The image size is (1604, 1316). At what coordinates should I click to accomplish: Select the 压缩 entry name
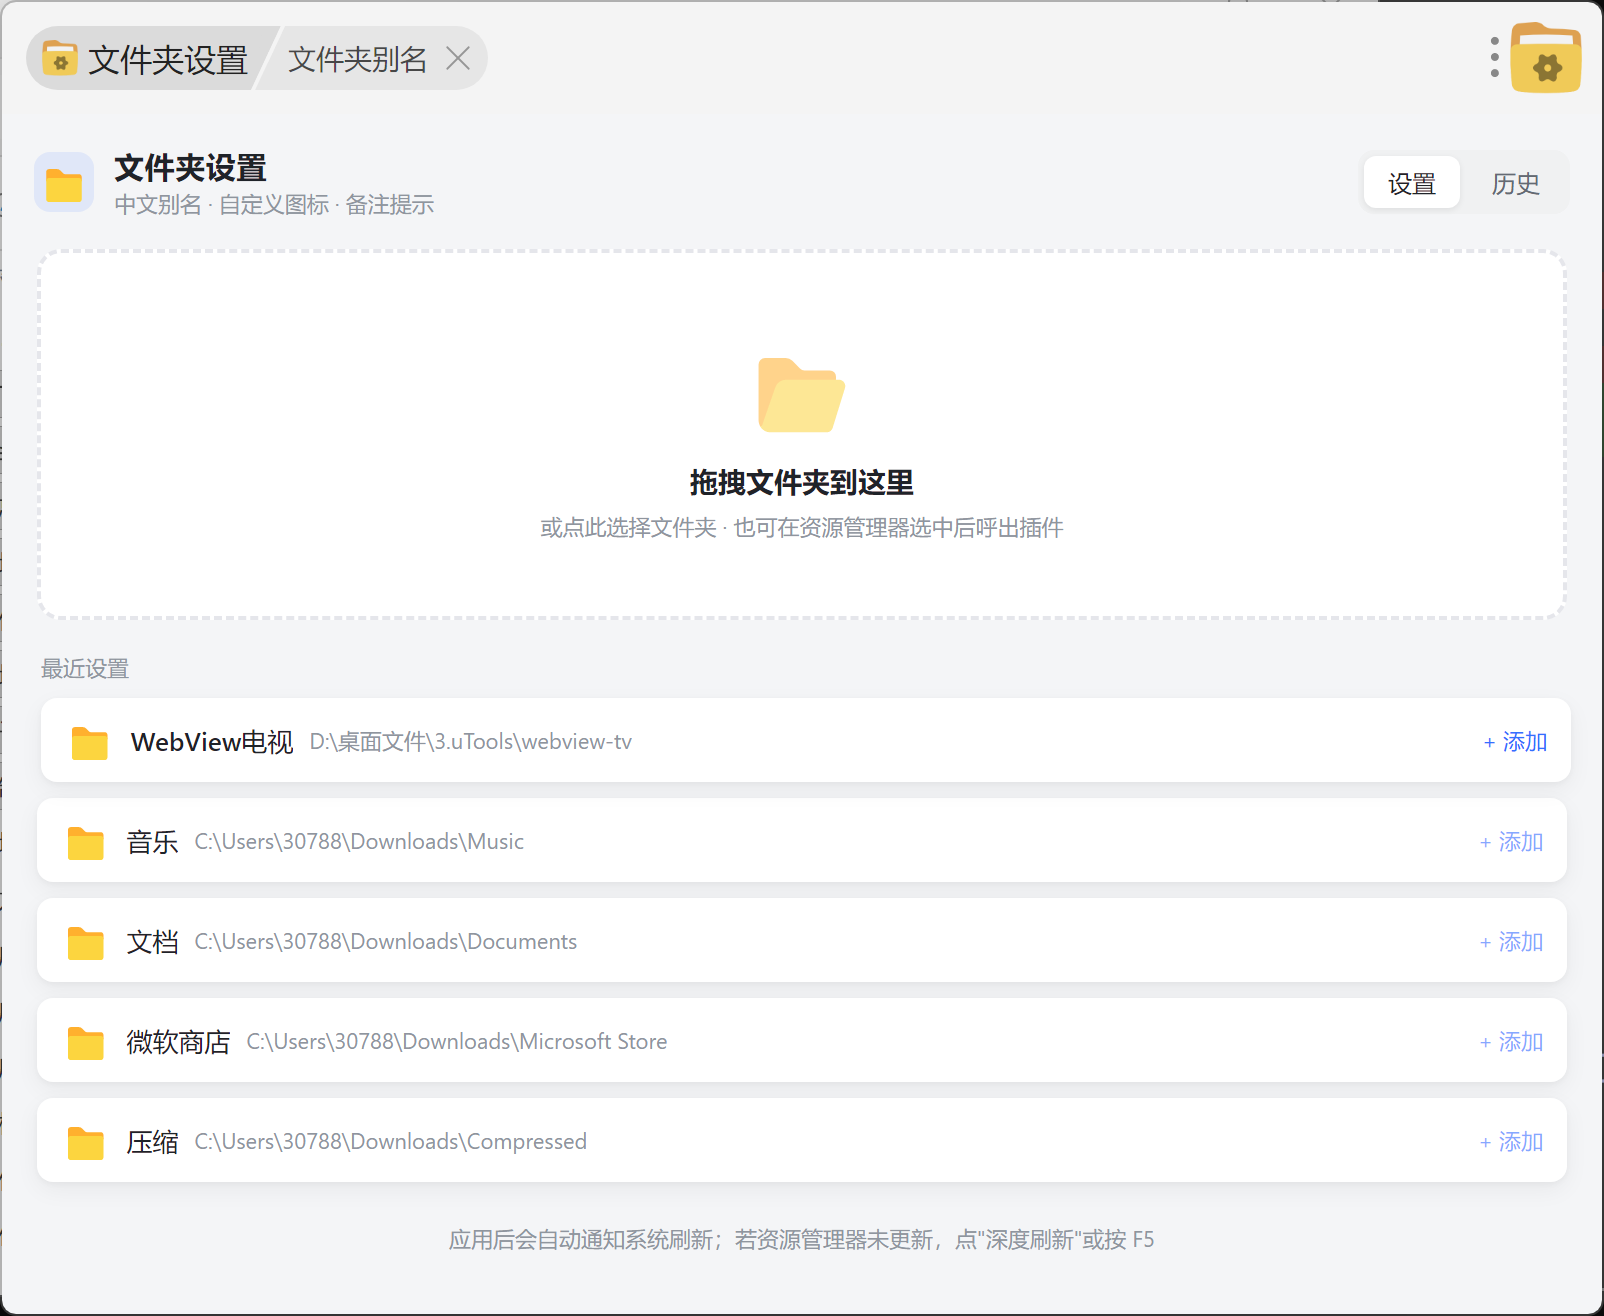coord(152,1141)
